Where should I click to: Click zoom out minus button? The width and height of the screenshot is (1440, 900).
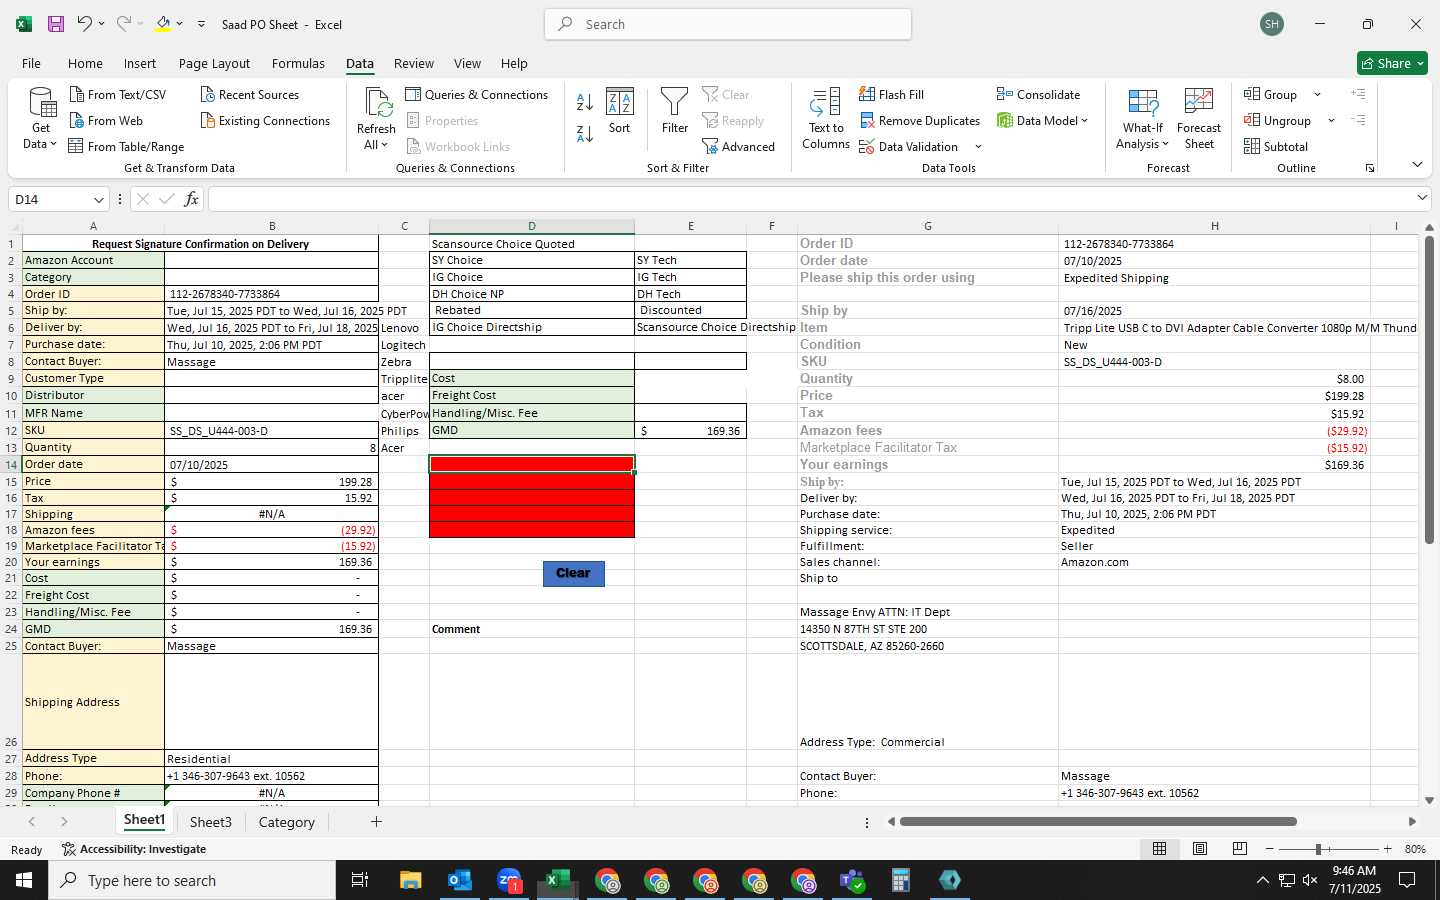click(1270, 849)
